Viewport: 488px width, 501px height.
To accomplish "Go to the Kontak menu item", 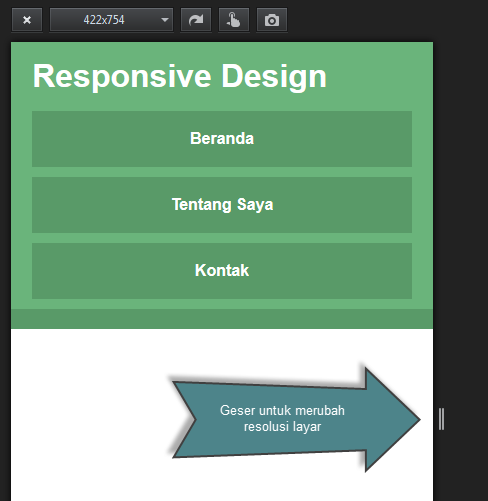I will tap(222, 271).
